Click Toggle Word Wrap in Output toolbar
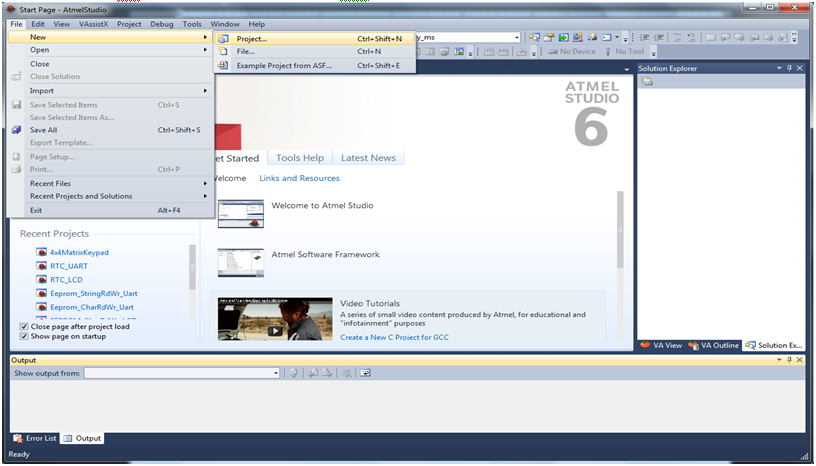 click(x=365, y=373)
